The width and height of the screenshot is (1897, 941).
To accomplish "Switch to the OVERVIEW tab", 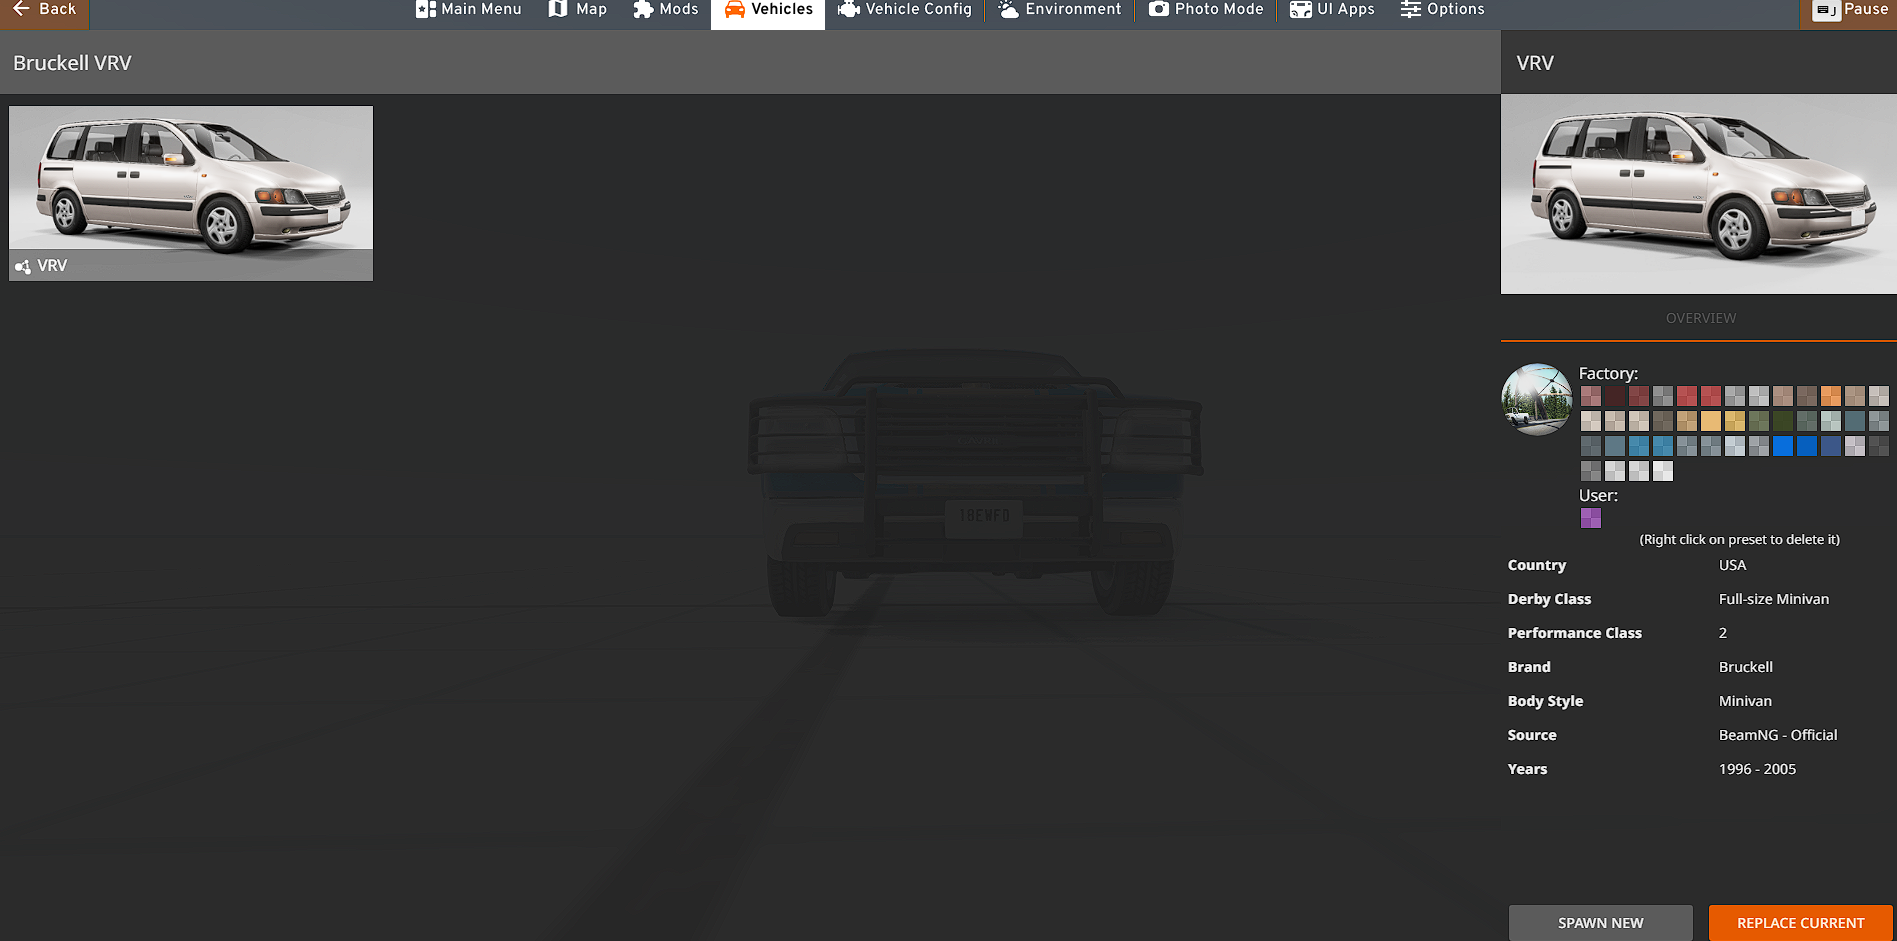I will [1701, 318].
